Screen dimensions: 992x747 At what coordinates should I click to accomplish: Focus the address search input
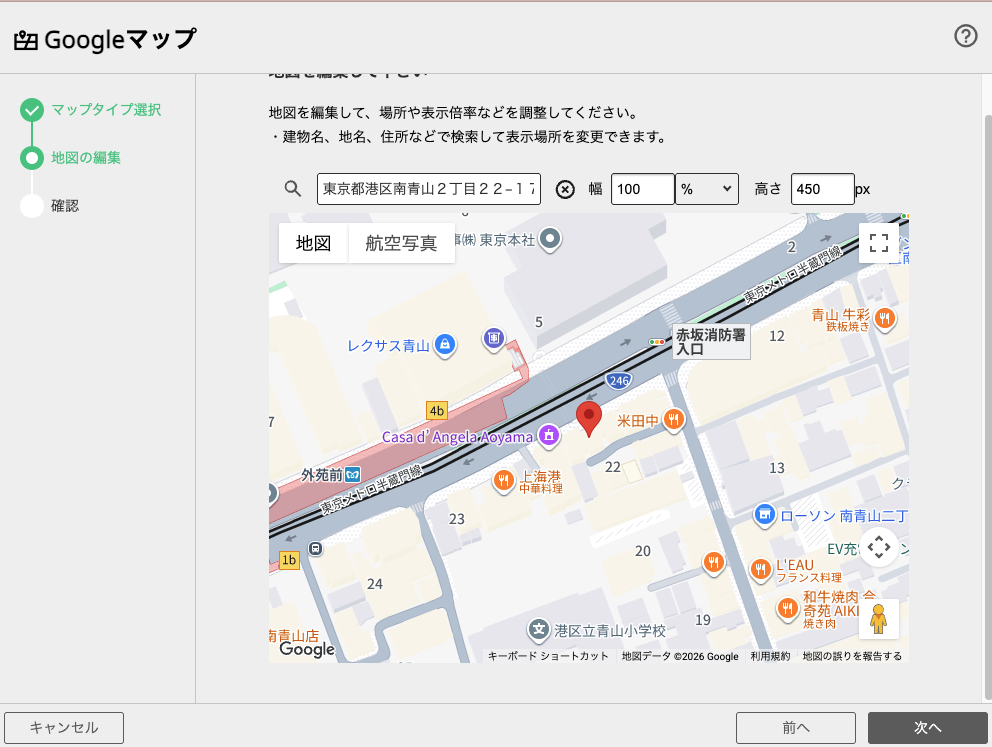point(429,189)
